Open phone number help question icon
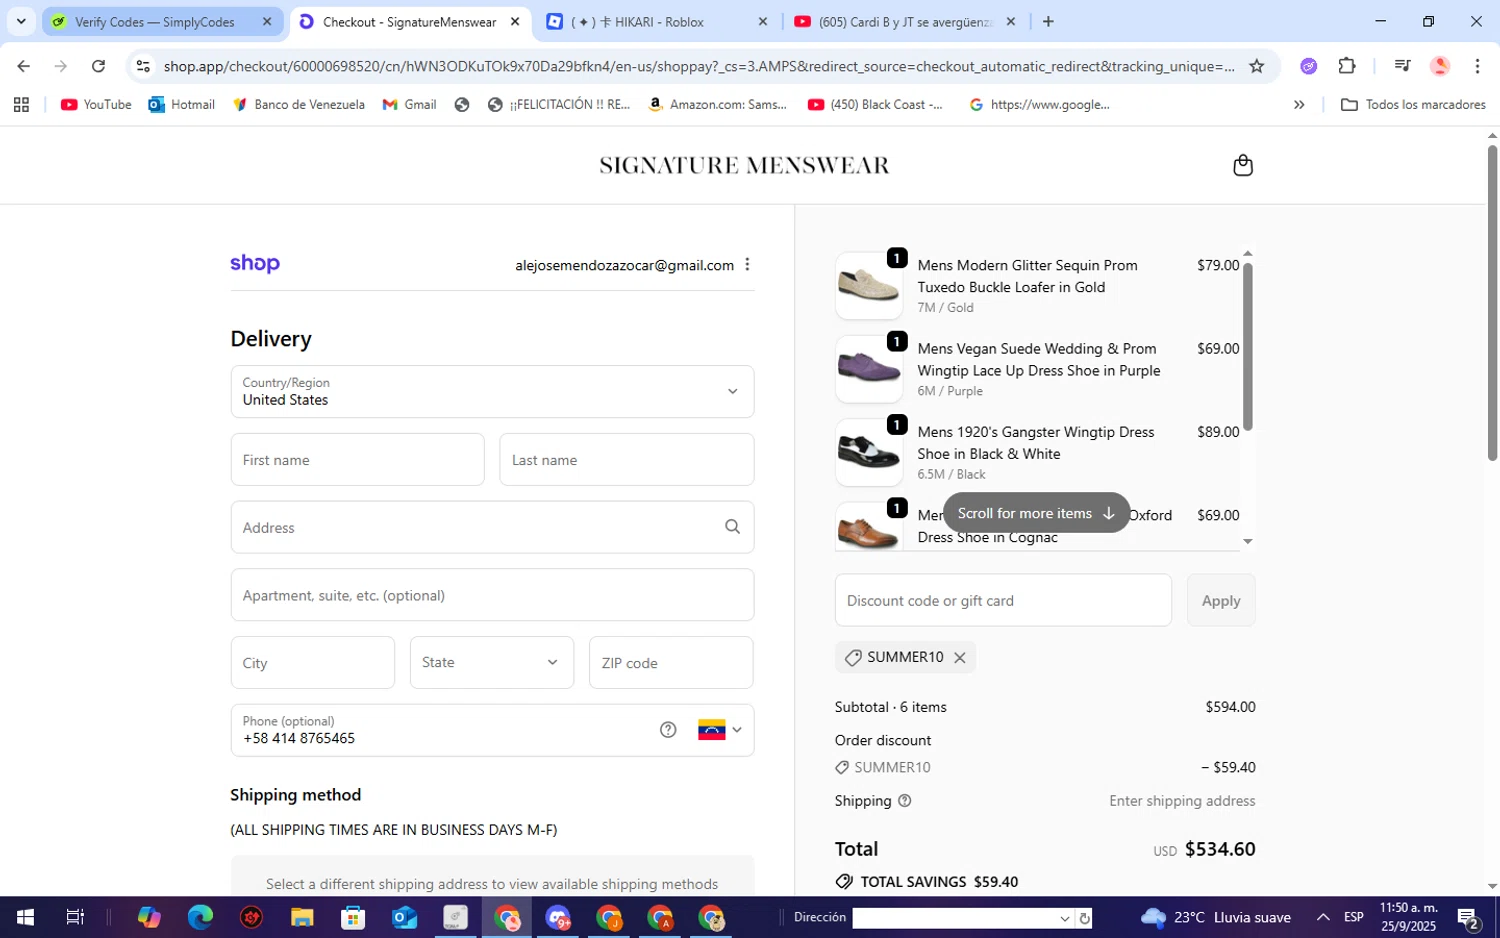1500x938 pixels. 668,730
